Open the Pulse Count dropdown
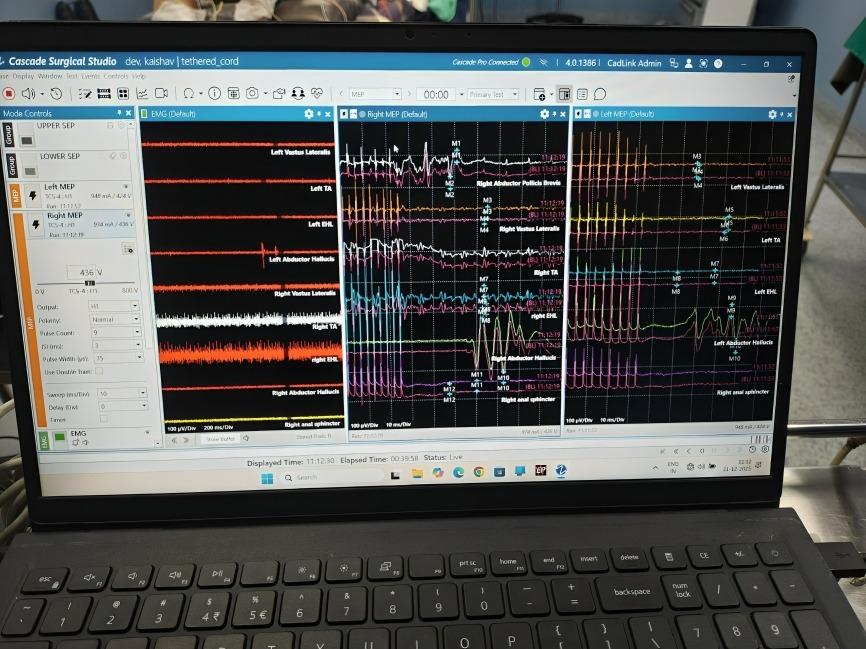Viewport: 866px width, 649px height. coord(116,331)
